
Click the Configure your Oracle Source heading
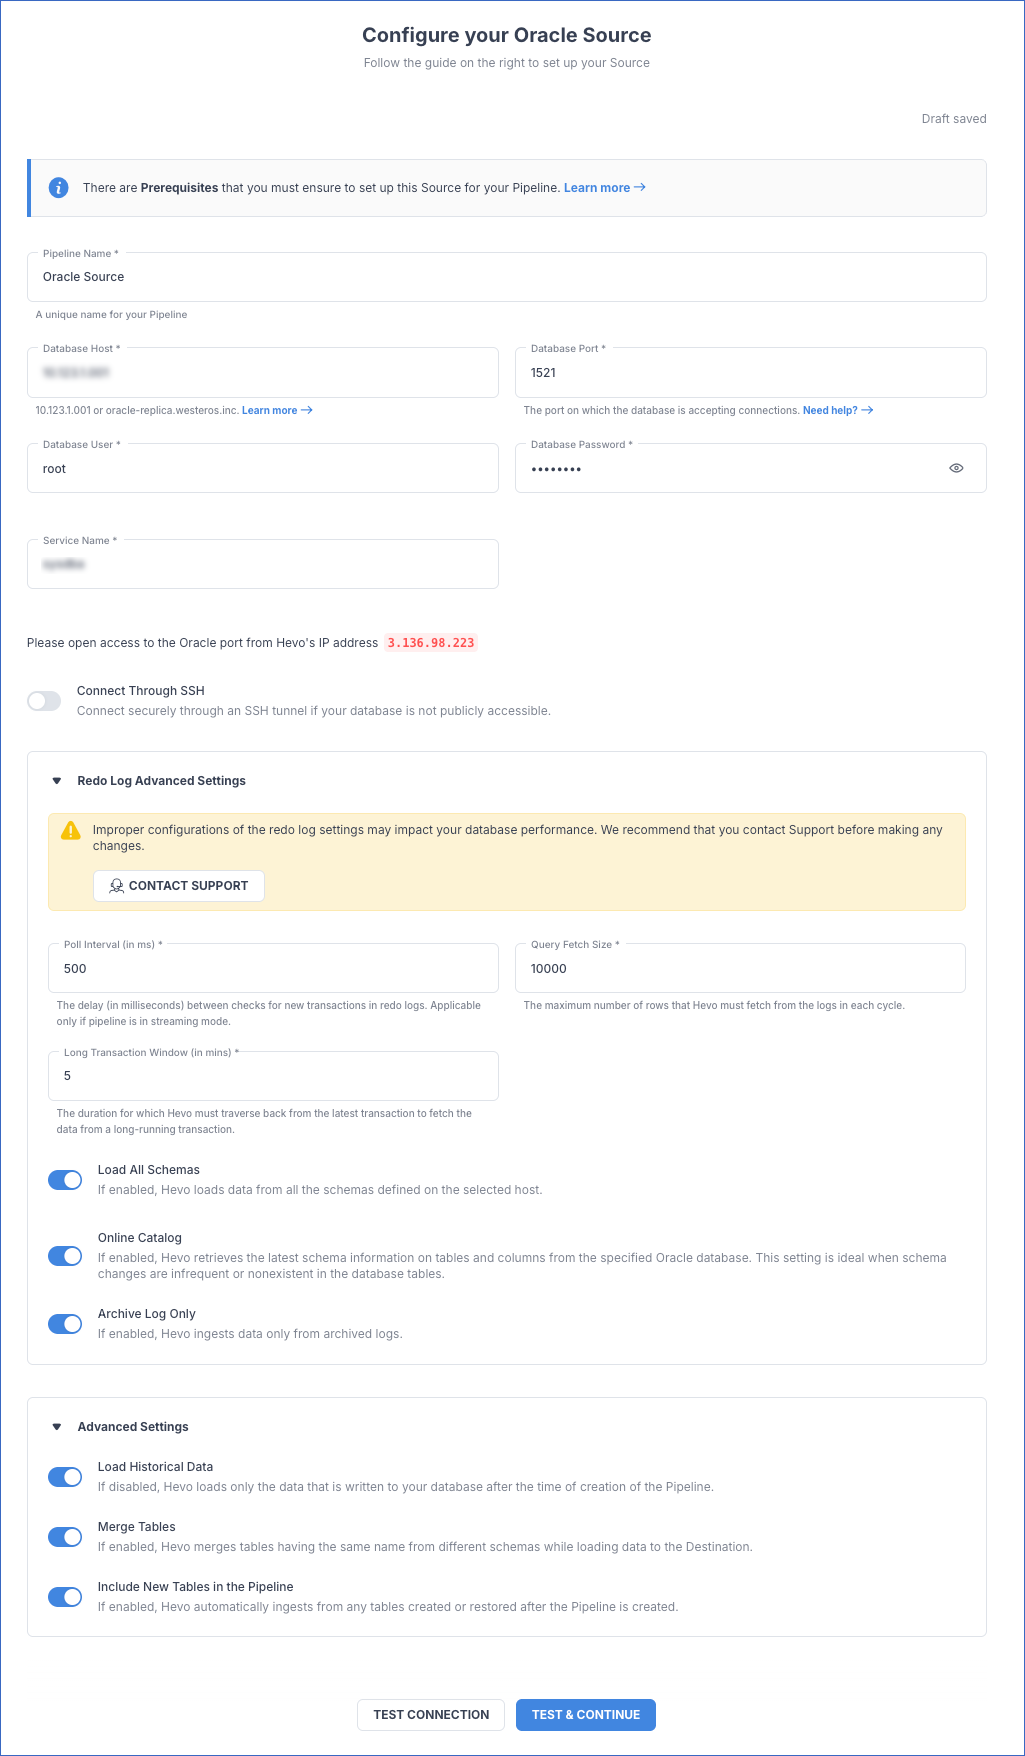507,35
